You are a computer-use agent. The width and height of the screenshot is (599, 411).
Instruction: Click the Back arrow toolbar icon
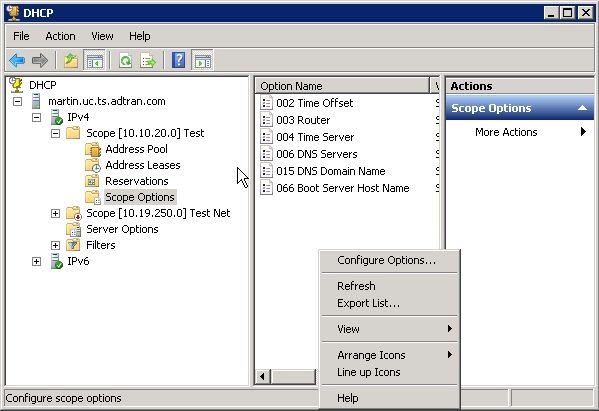[x=17, y=60]
